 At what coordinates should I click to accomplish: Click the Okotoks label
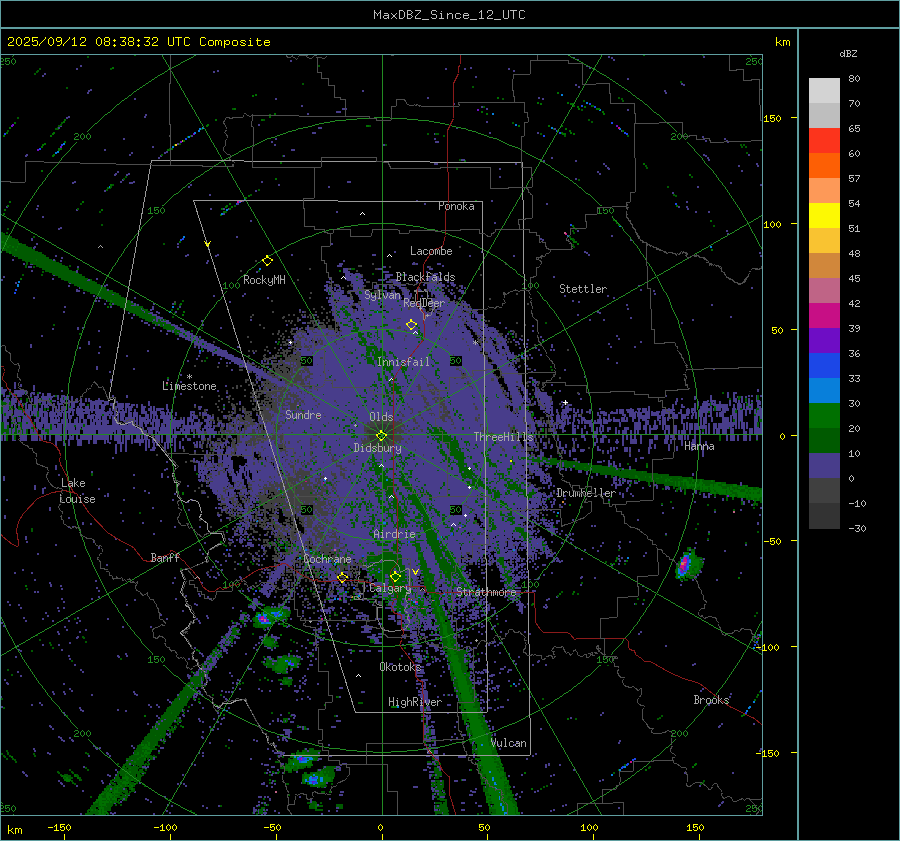point(400,666)
